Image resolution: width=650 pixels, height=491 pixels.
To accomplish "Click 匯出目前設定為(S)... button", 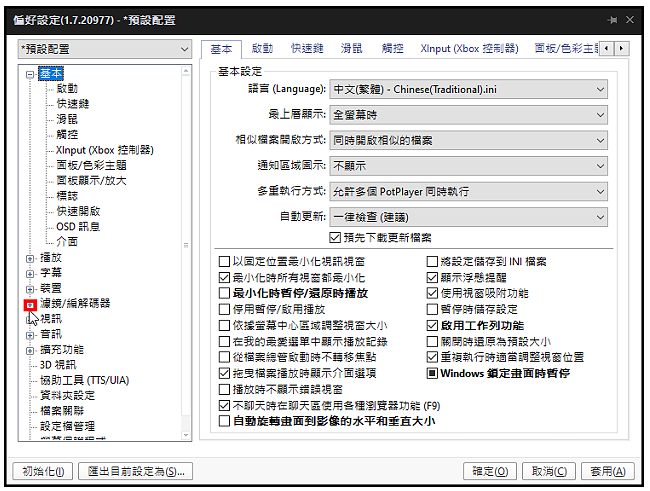I will pyautogui.click(x=136, y=472).
